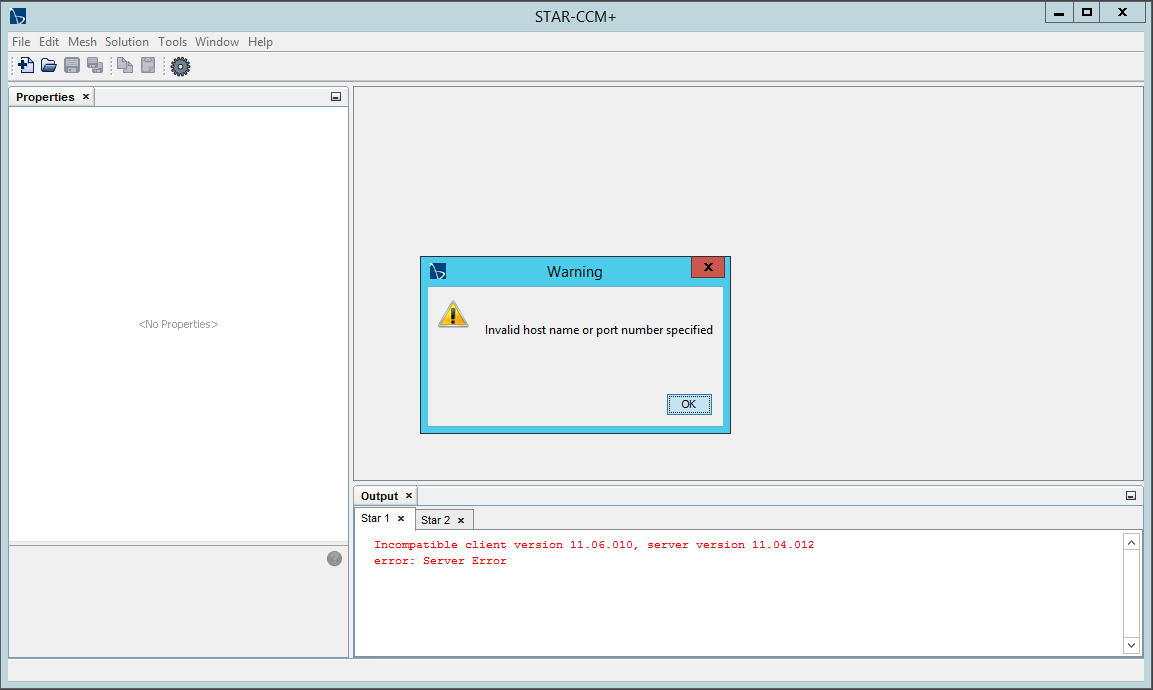Open the File menu
The image size is (1153, 690).
[21, 42]
